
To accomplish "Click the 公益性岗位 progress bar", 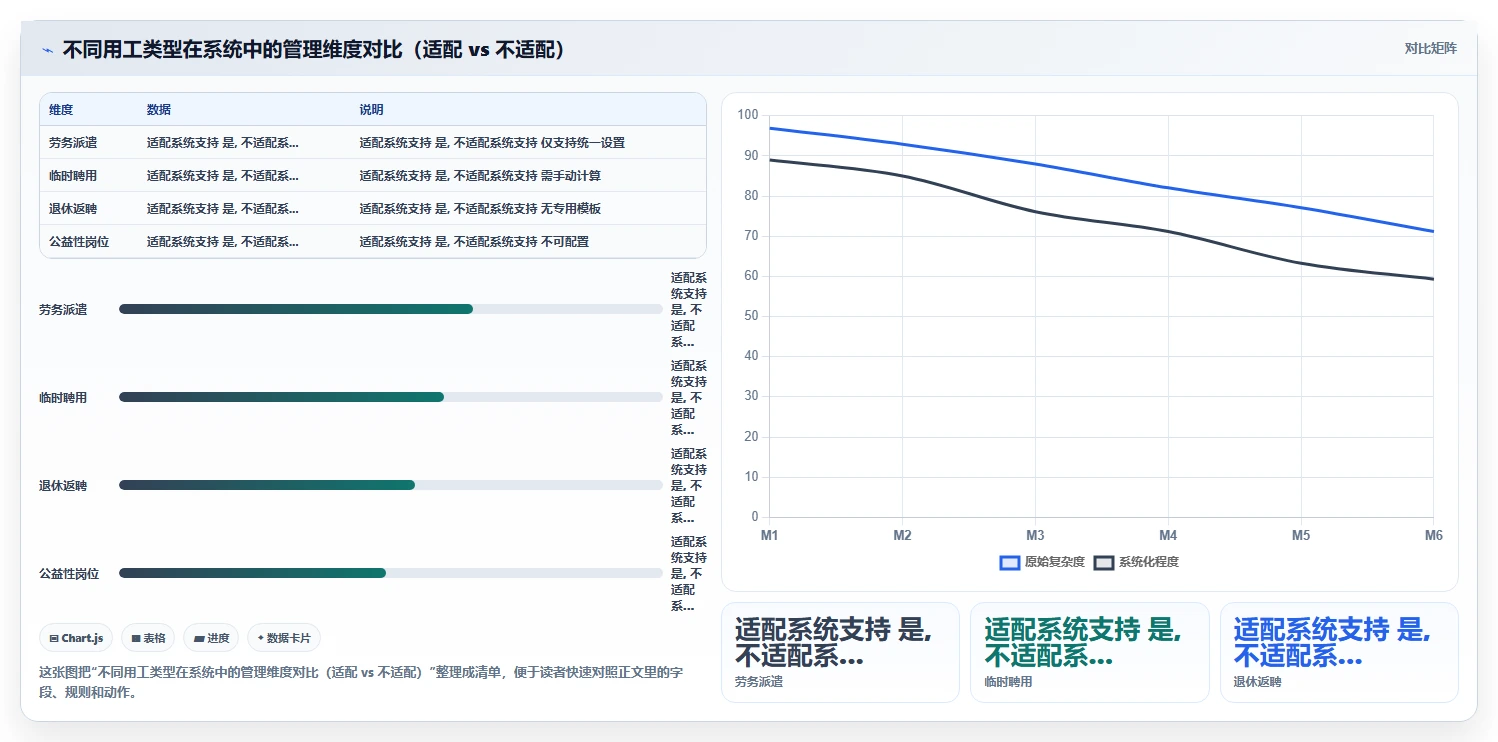I will [391, 573].
